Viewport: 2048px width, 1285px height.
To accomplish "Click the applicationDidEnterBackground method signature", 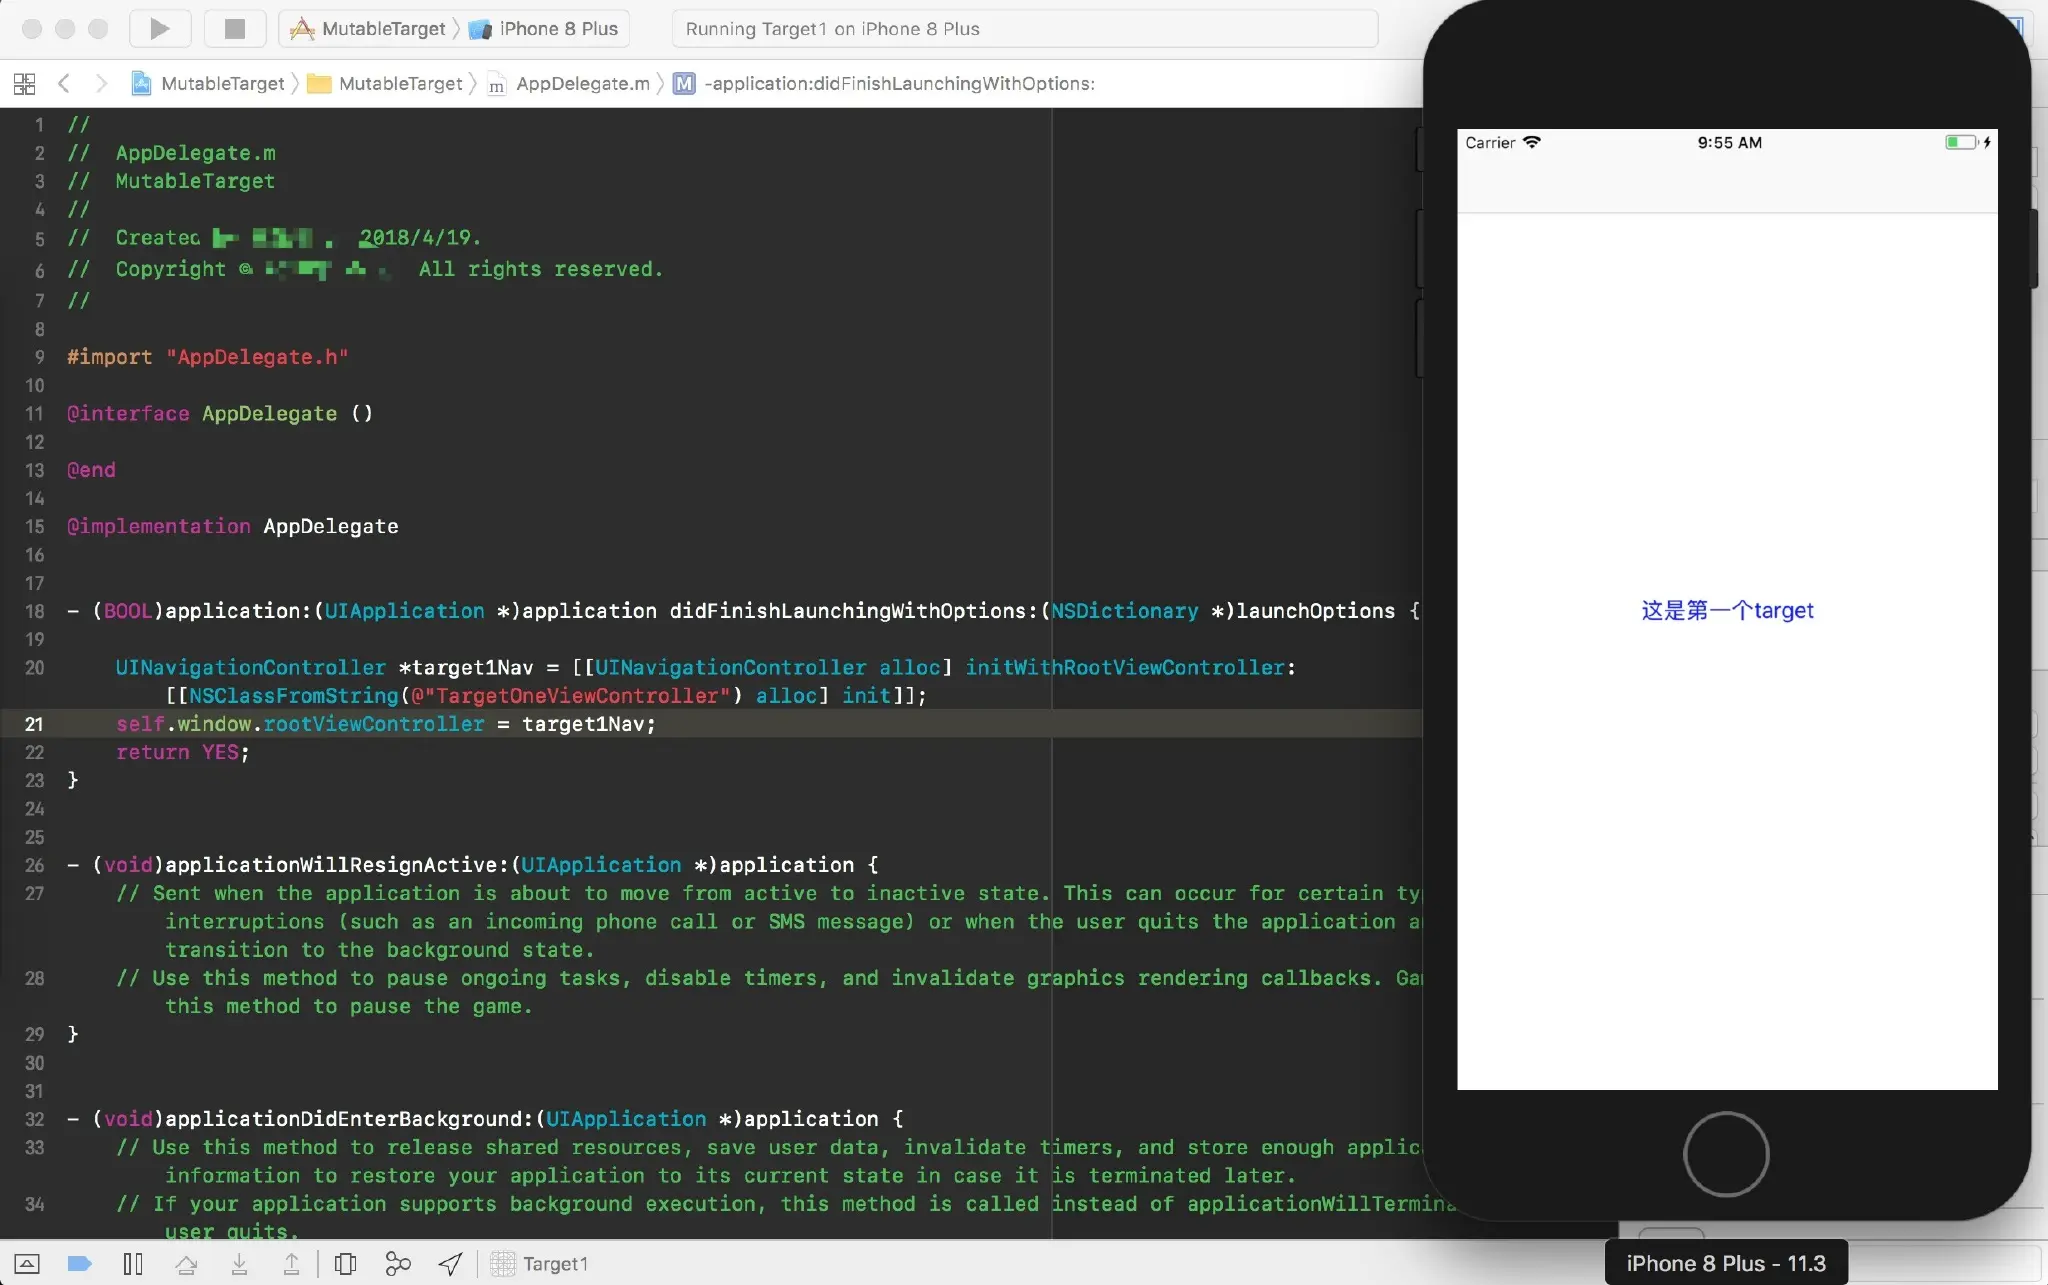I will [x=486, y=1119].
